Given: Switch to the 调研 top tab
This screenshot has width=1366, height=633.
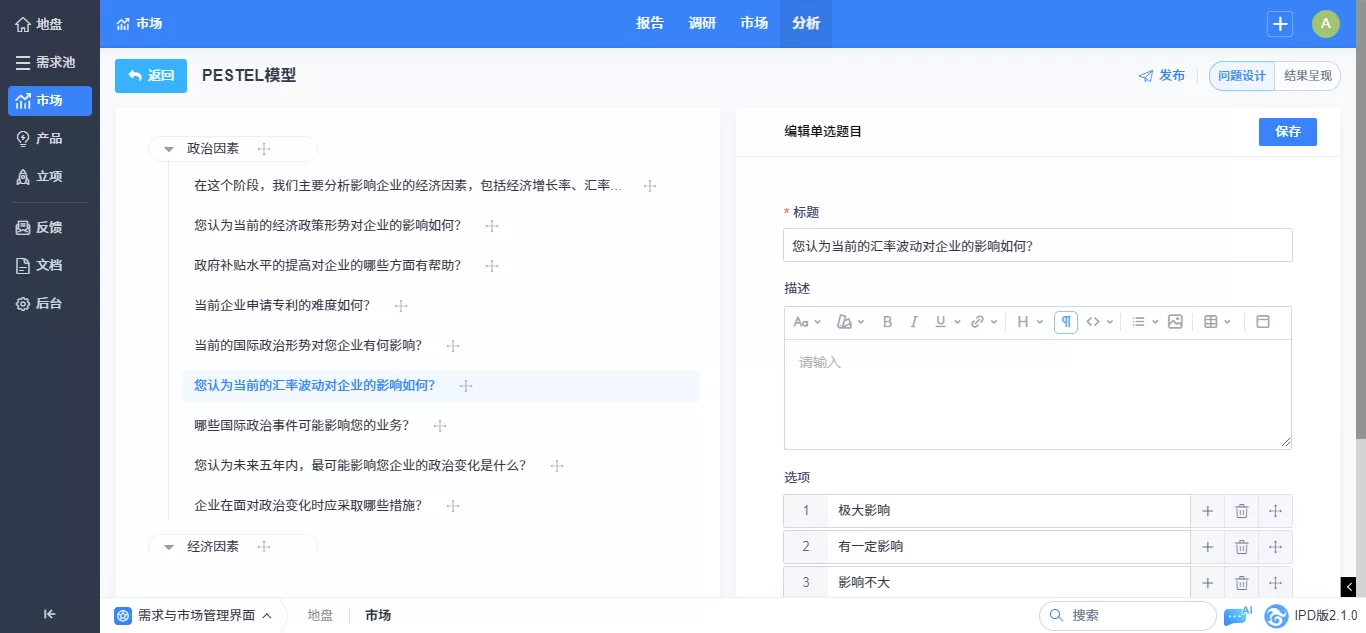Looking at the screenshot, I should (x=702, y=24).
